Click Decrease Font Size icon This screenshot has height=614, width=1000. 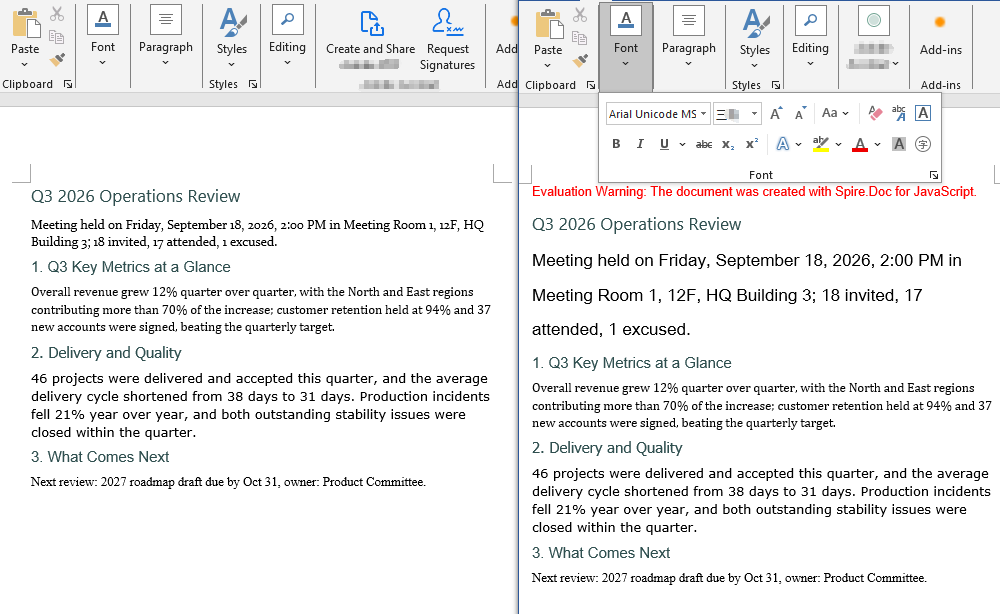[800, 113]
